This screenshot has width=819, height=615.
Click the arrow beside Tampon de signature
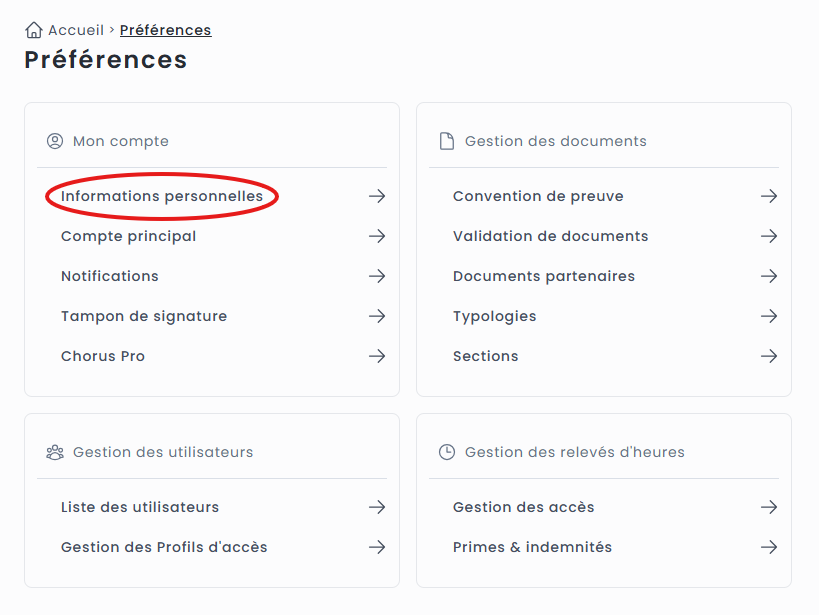(377, 316)
